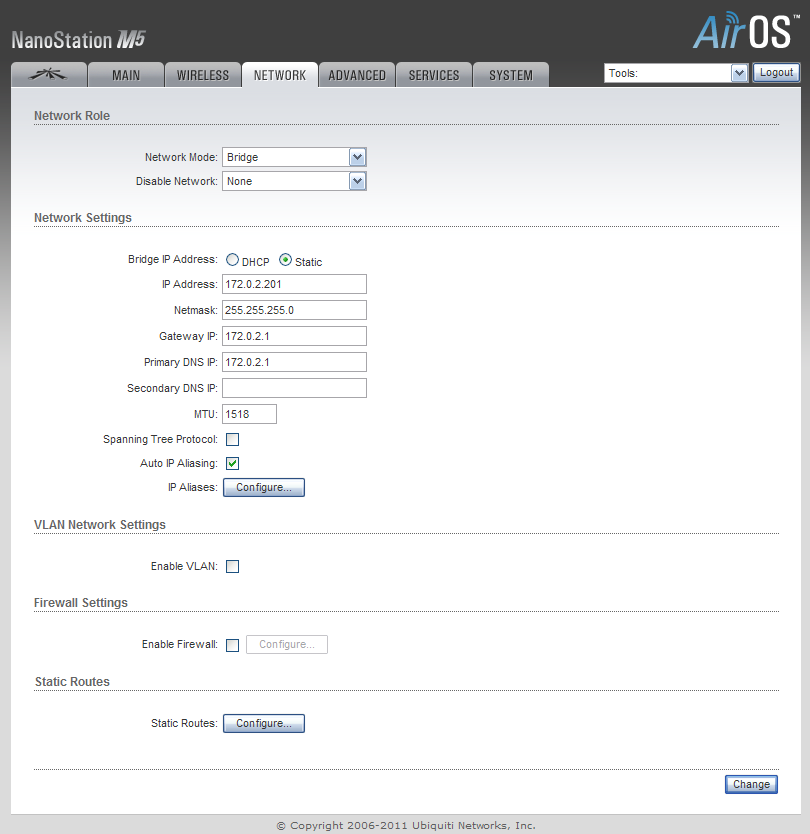Click the Netmask input field
Screen dimensions: 810x834
(294, 310)
